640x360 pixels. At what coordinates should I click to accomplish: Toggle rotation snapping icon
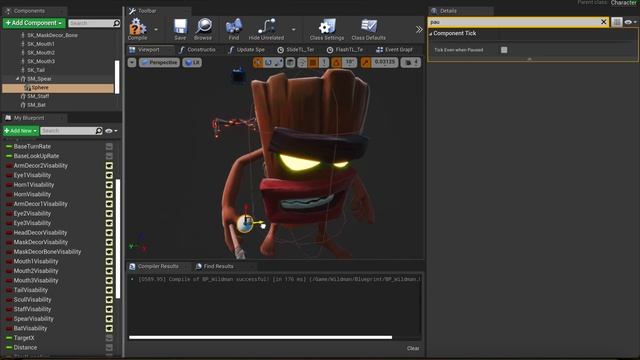pos(336,62)
